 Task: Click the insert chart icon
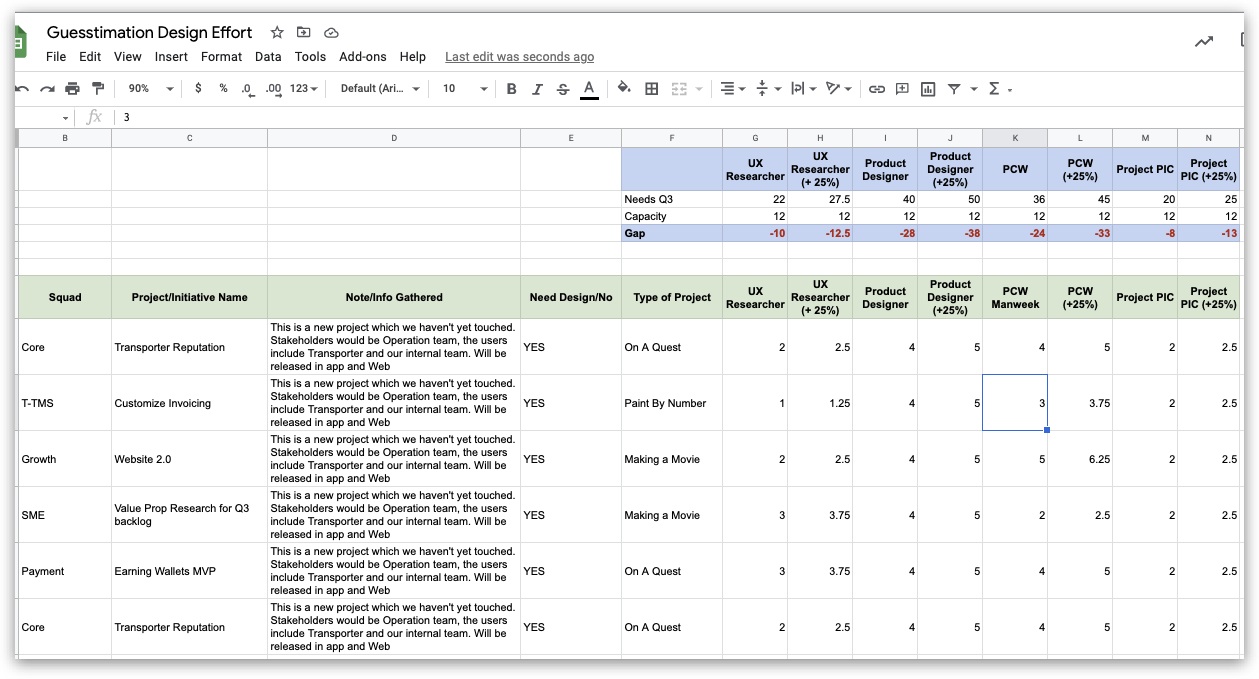[928, 89]
